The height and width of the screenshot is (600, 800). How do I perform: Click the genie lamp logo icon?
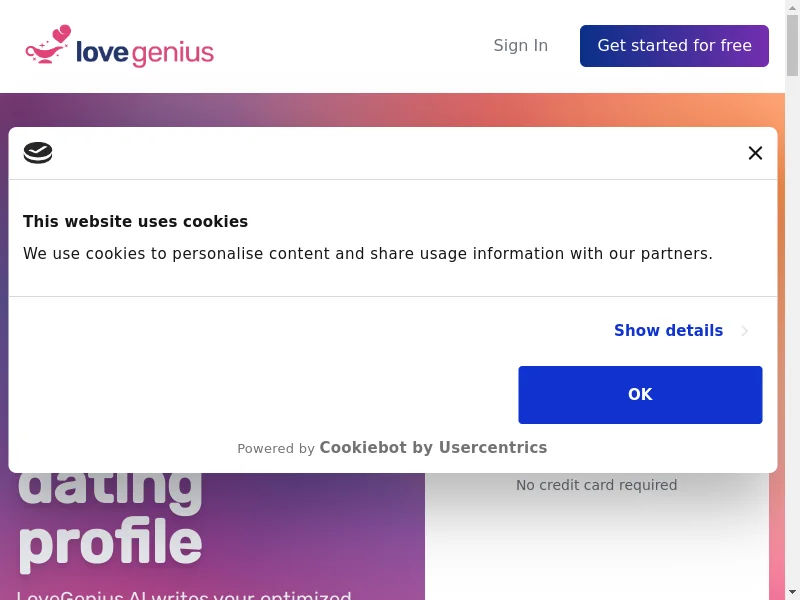click(48, 44)
